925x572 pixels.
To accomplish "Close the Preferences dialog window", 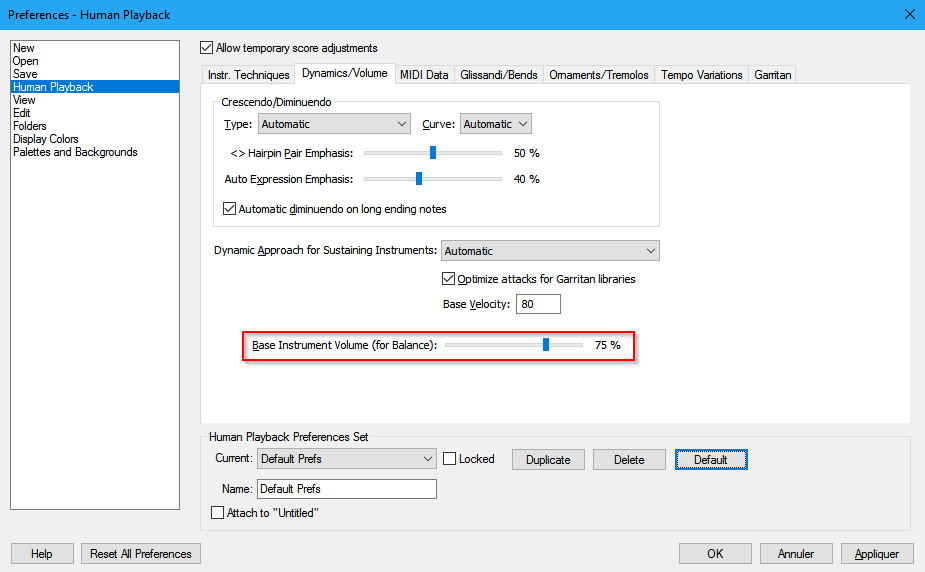I will pos(909,14).
